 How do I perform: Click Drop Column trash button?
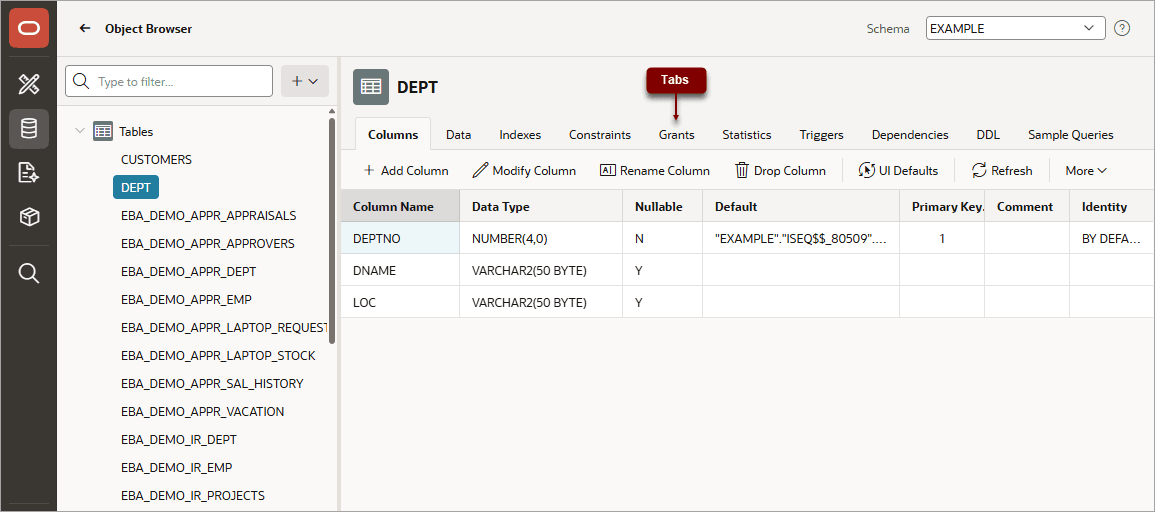click(x=780, y=170)
